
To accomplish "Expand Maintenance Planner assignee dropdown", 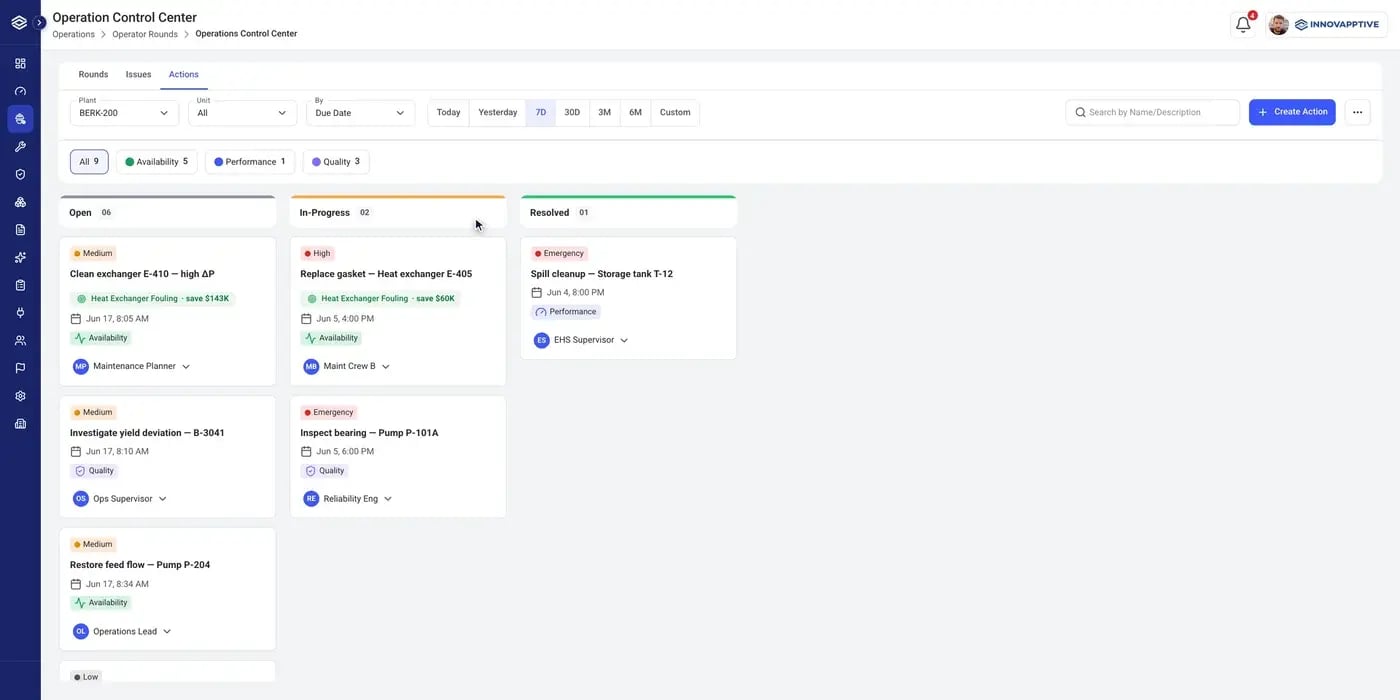I will pyautogui.click(x=186, y=367).
